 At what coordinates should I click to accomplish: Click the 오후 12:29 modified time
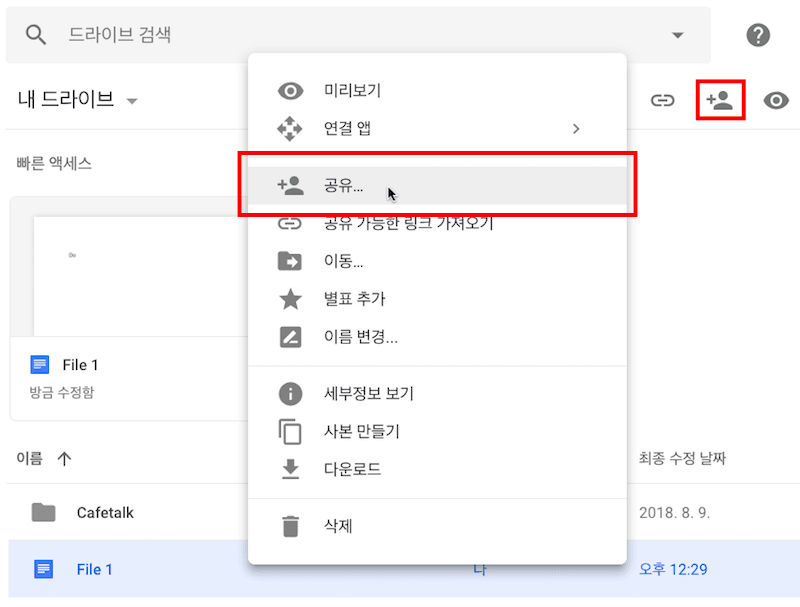[x=673, y=569]
